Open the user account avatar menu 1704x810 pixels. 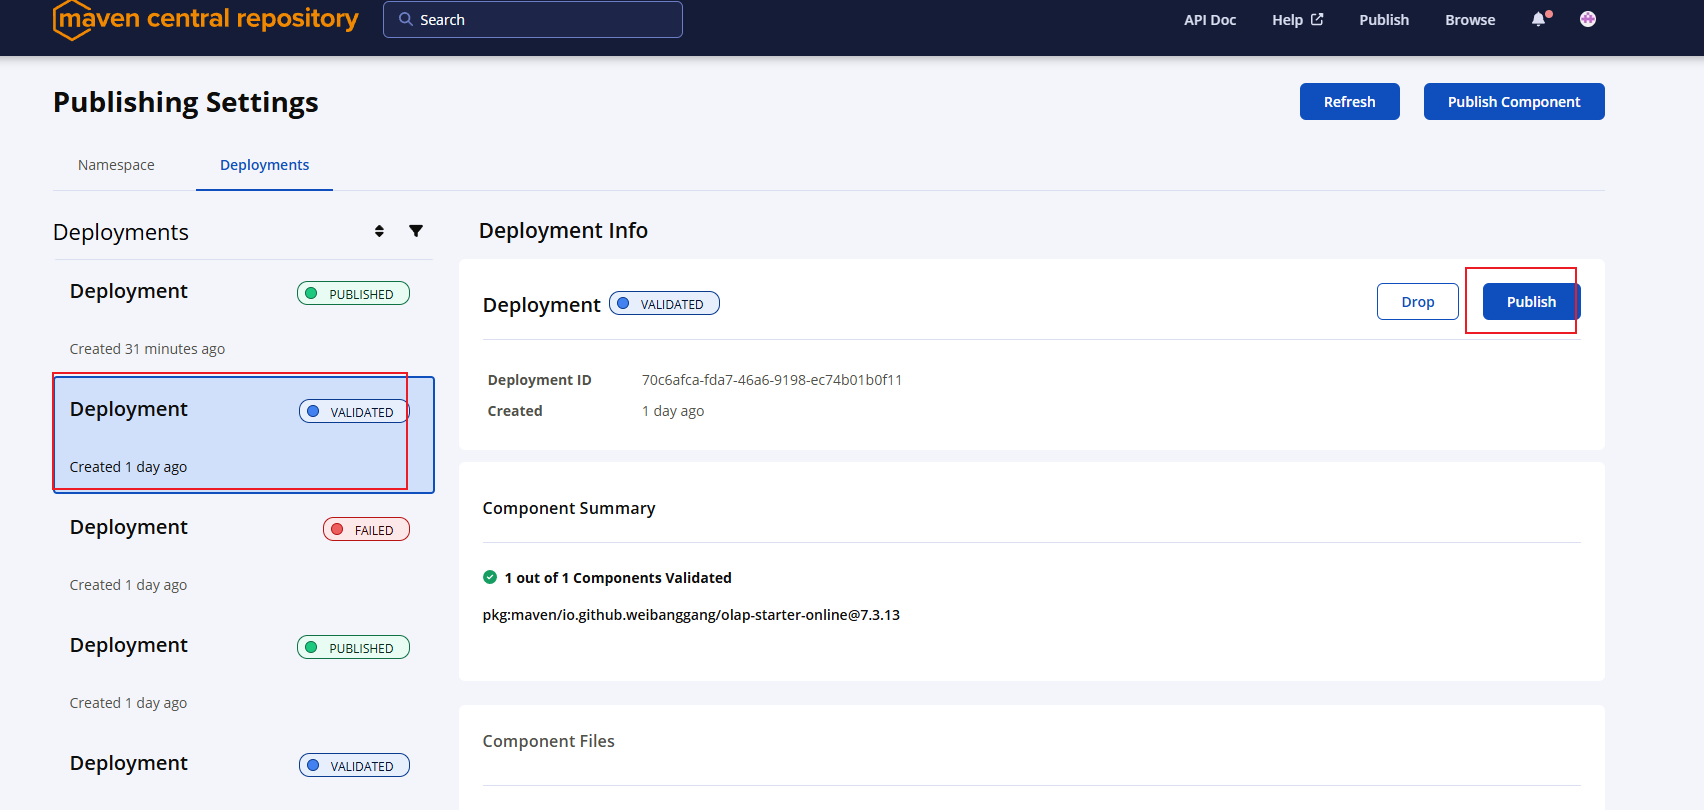point(1588,19)
